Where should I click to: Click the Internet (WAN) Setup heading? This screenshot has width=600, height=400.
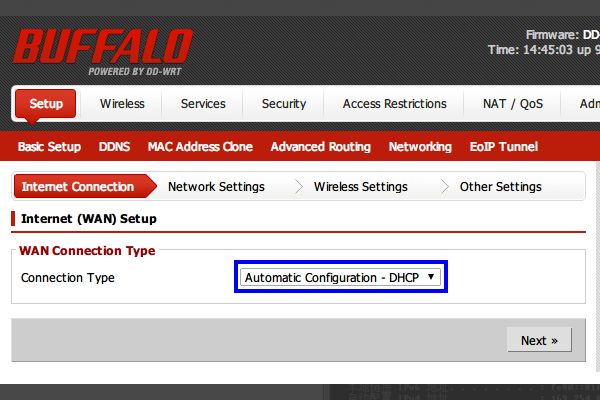pos(89,218)
